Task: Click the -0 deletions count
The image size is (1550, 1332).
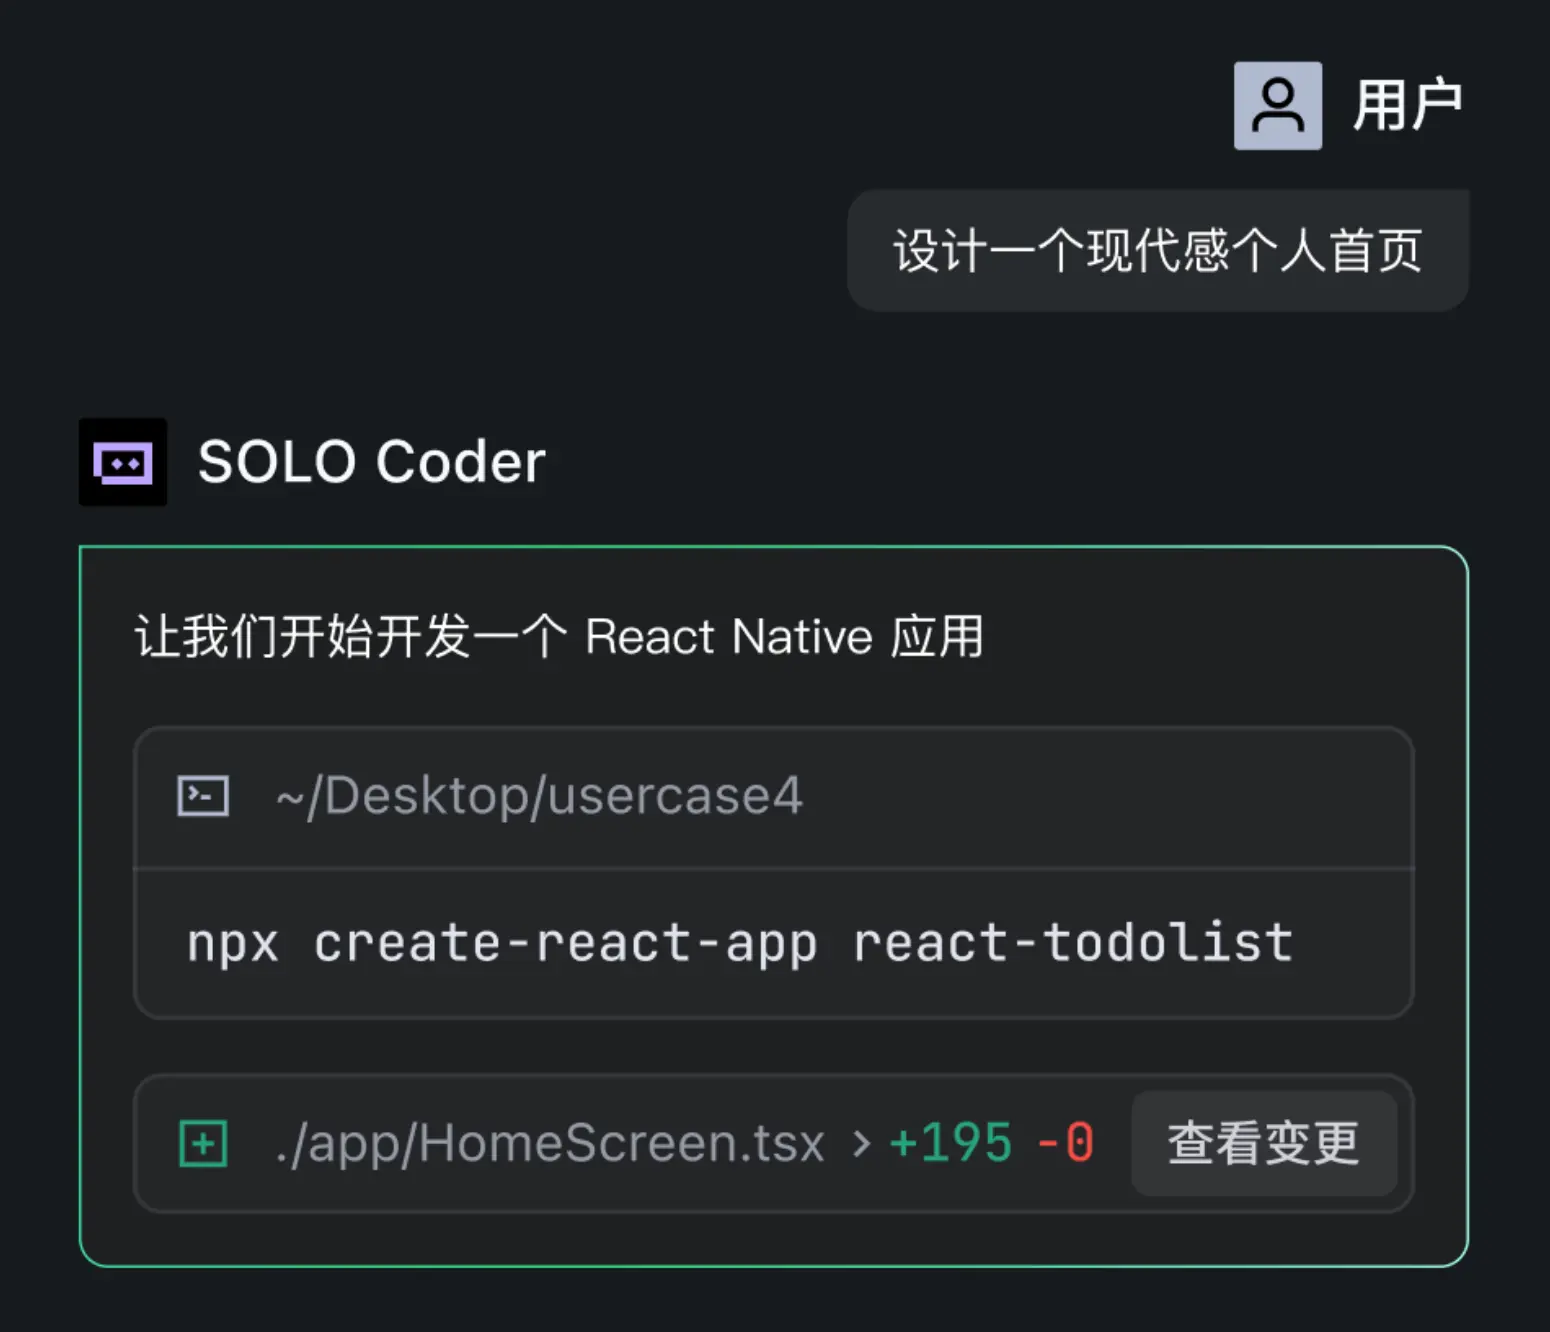Action: 1066,1143
